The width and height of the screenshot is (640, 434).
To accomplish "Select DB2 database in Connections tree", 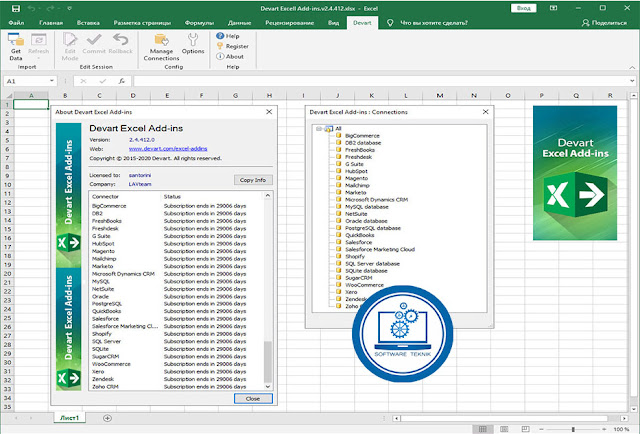I will 363,143.
